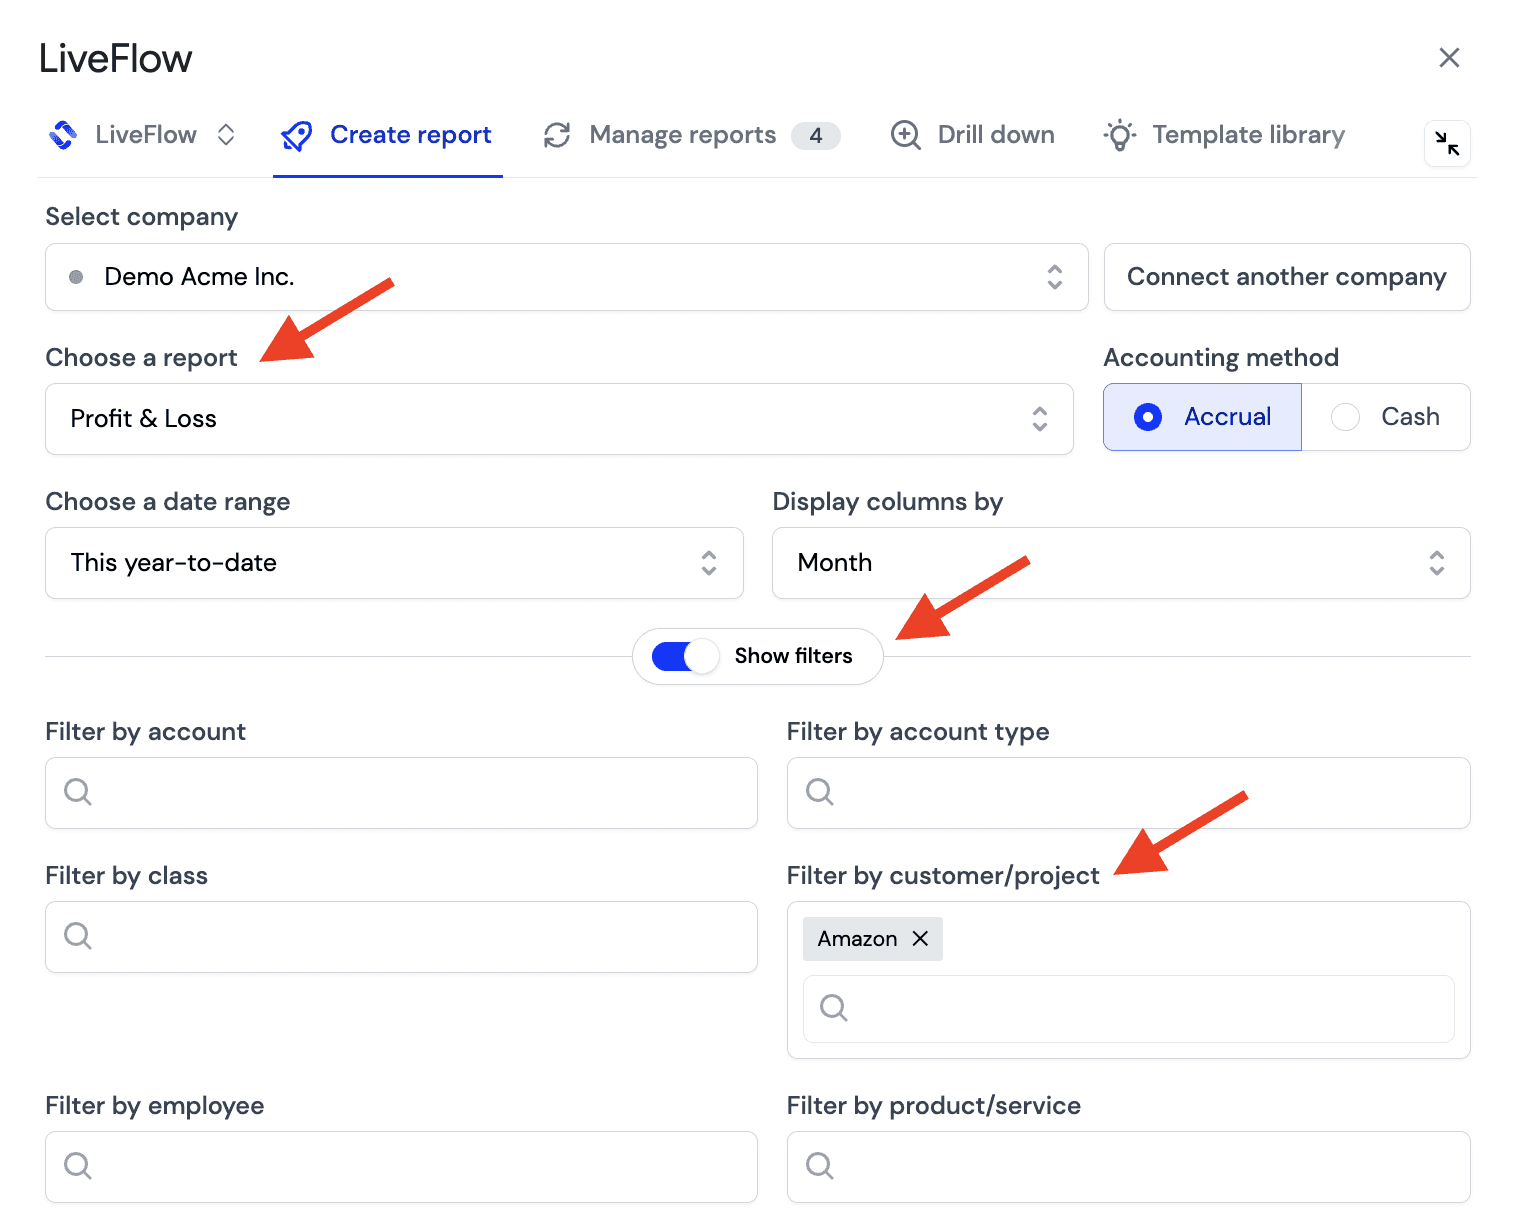Click the search icon in Filter by account
The width and height of the screenshot is (1518, 1228).
(78, 792)
